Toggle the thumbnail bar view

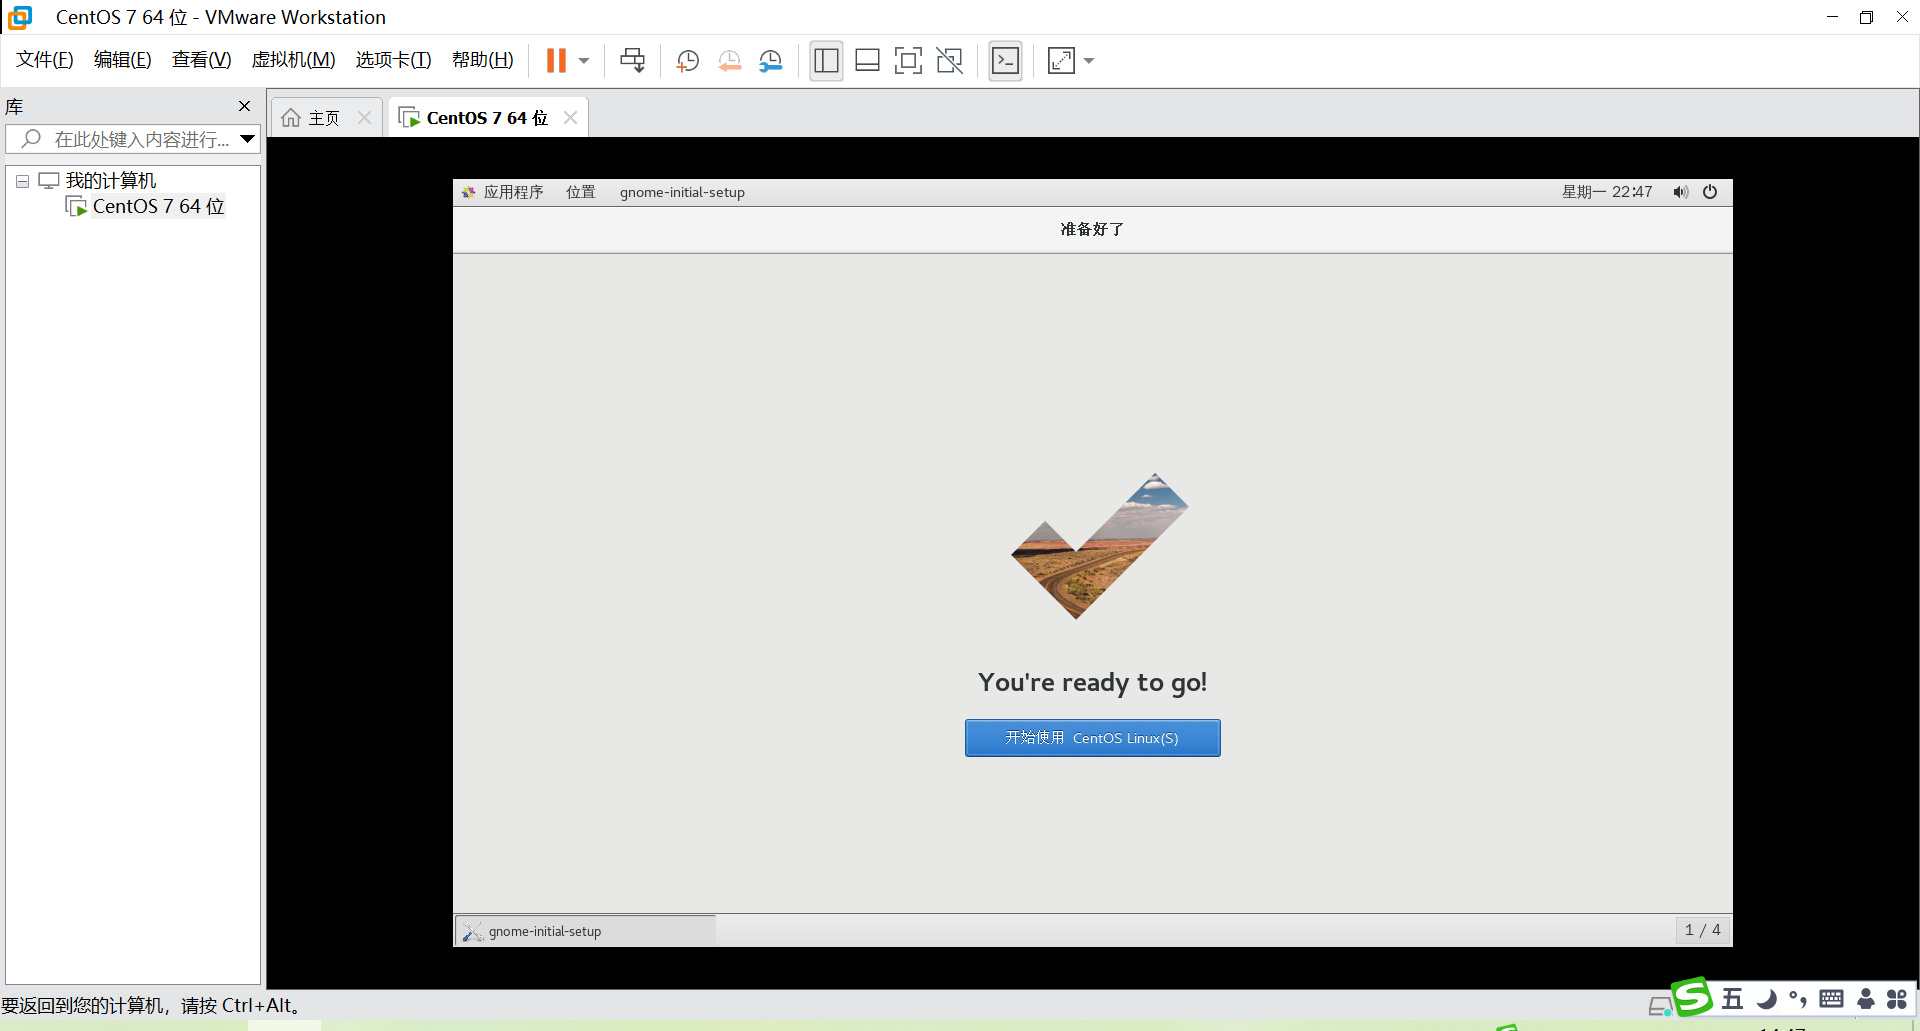(x=867, y=61)
